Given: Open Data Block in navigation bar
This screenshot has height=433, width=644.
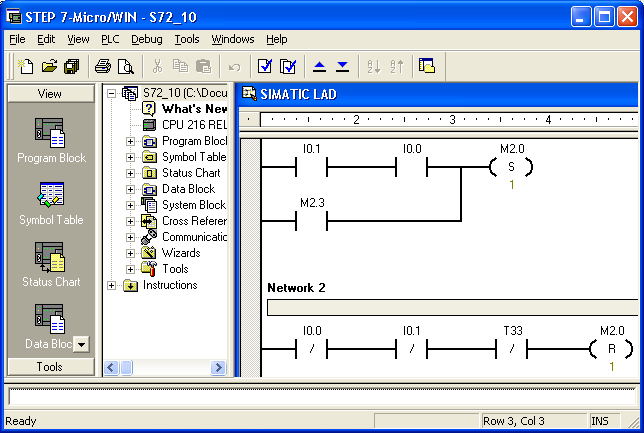Looking at the screenshot, I should [48, 327].
